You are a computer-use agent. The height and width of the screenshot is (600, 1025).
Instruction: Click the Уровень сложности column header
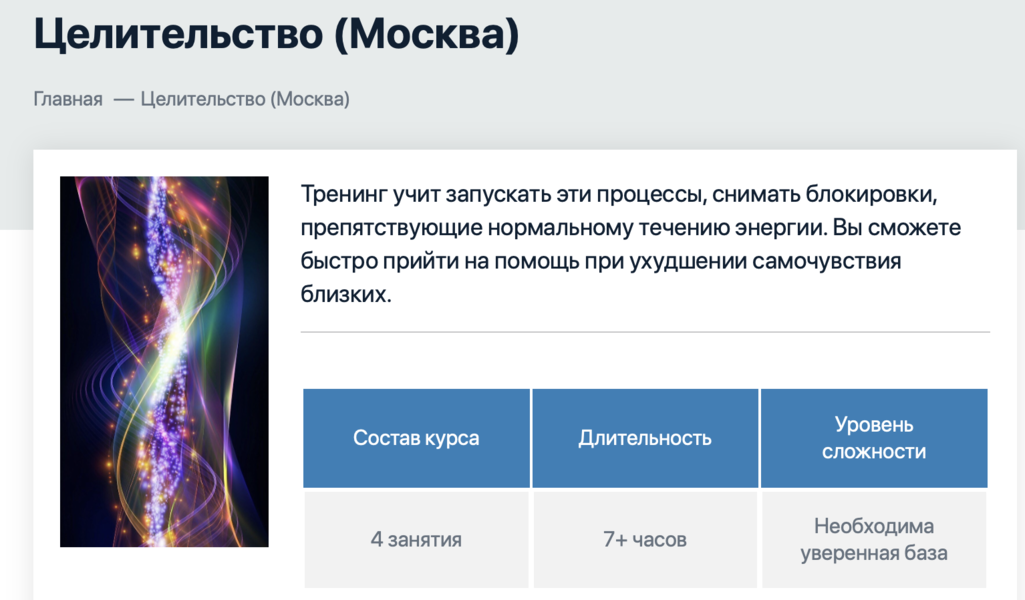click(874, 438)
